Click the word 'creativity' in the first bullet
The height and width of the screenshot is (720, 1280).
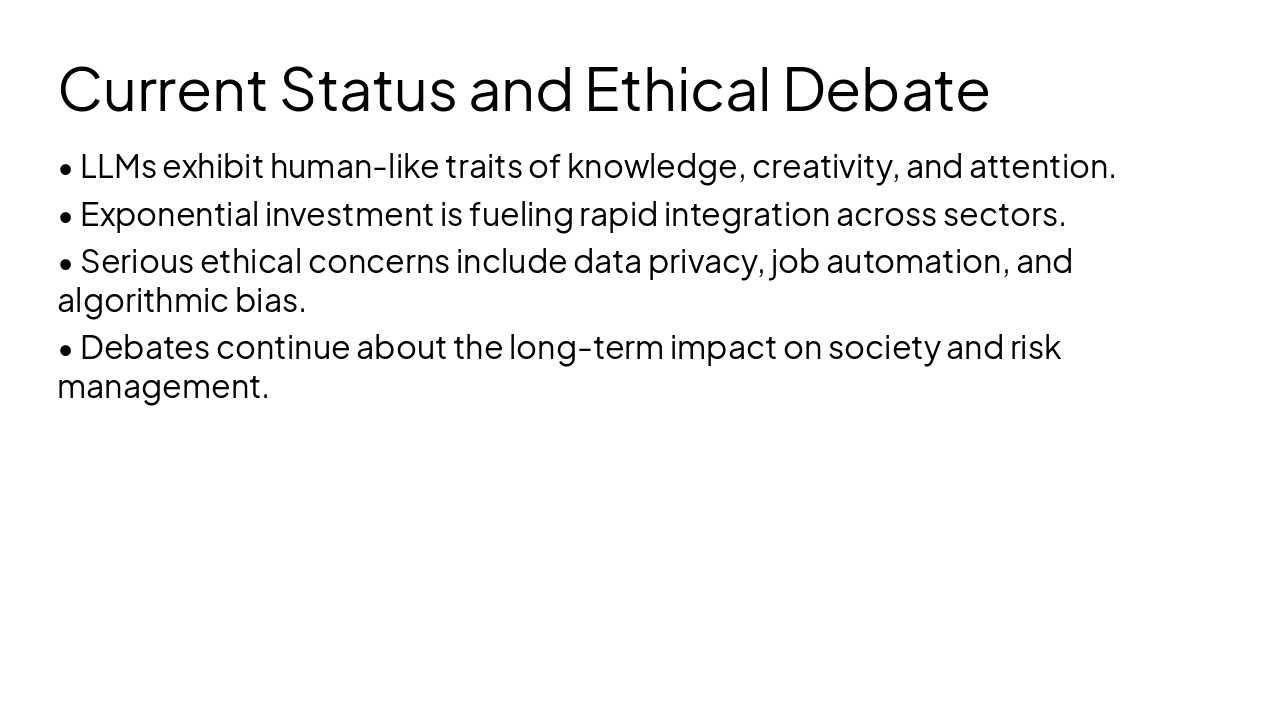[x=822, y=166]
